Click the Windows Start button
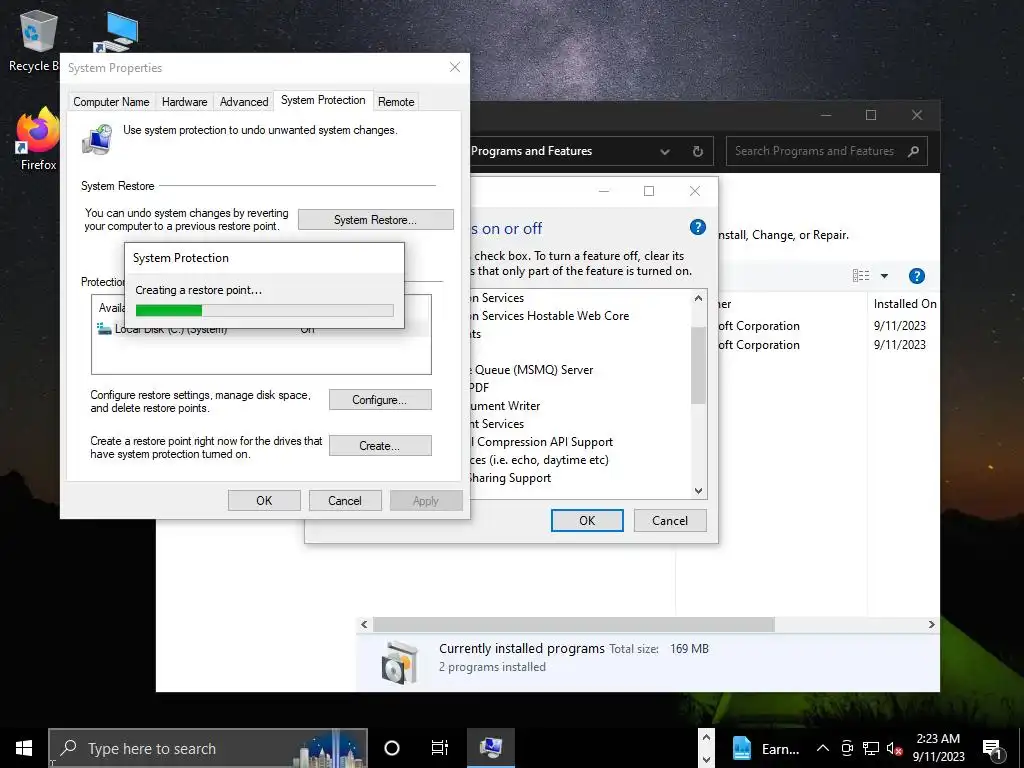The image size is (1024, 768). tap(24, 748)
